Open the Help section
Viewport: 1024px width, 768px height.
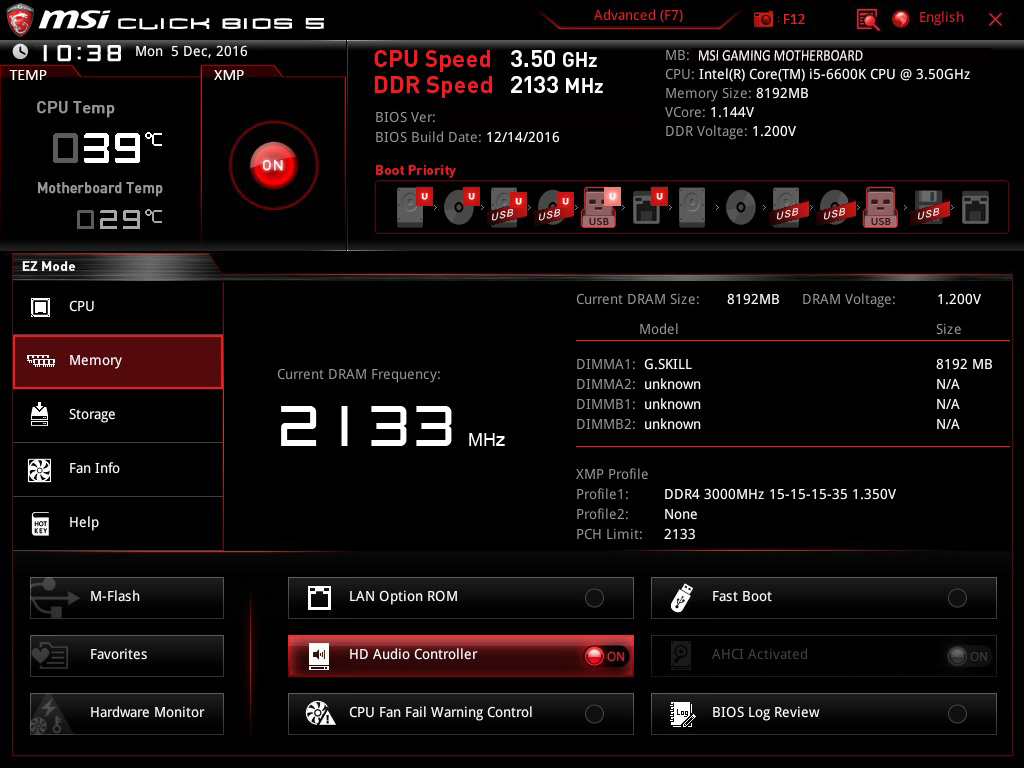click(x=118, y=523)
